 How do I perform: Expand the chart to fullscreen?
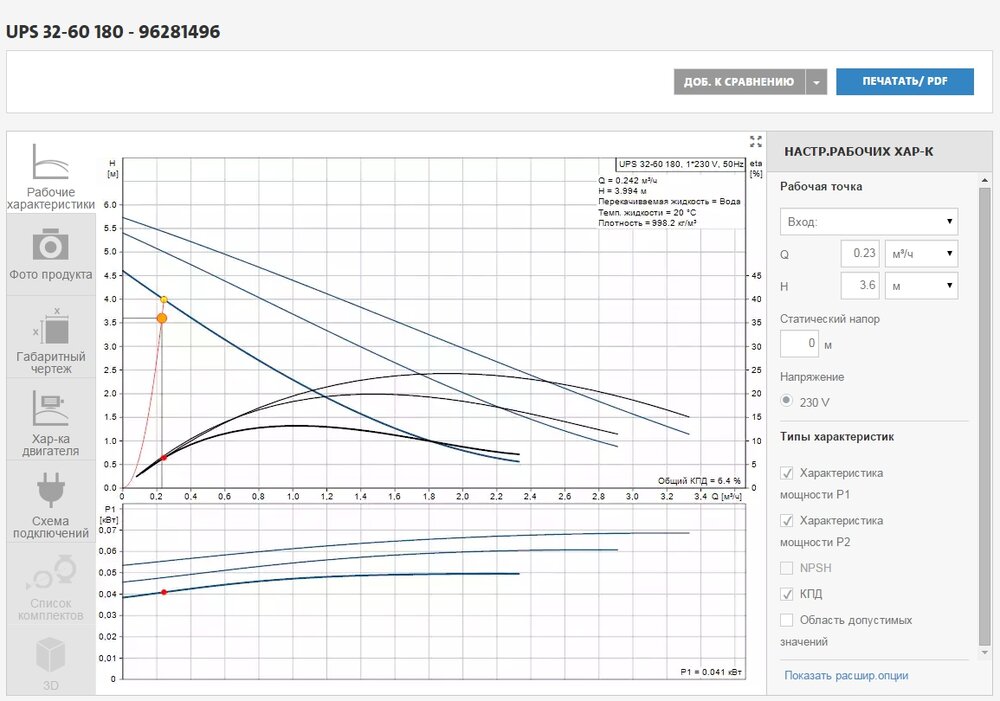tap(756, 141)
